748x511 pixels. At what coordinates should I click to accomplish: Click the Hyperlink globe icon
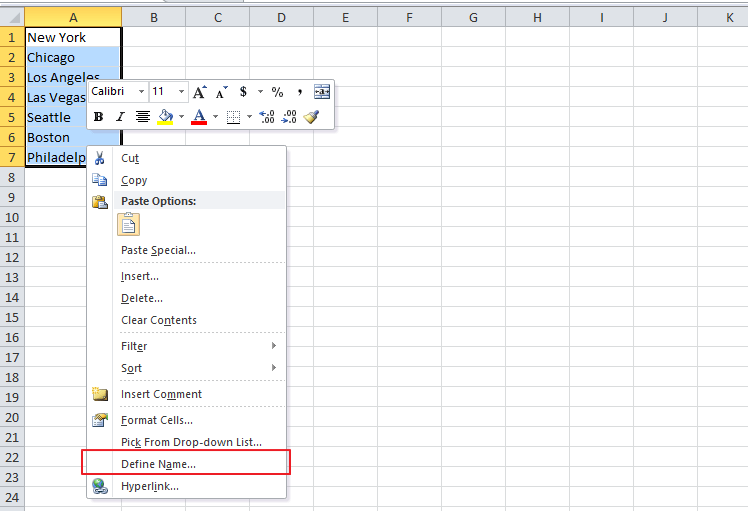tap(100, 486)
